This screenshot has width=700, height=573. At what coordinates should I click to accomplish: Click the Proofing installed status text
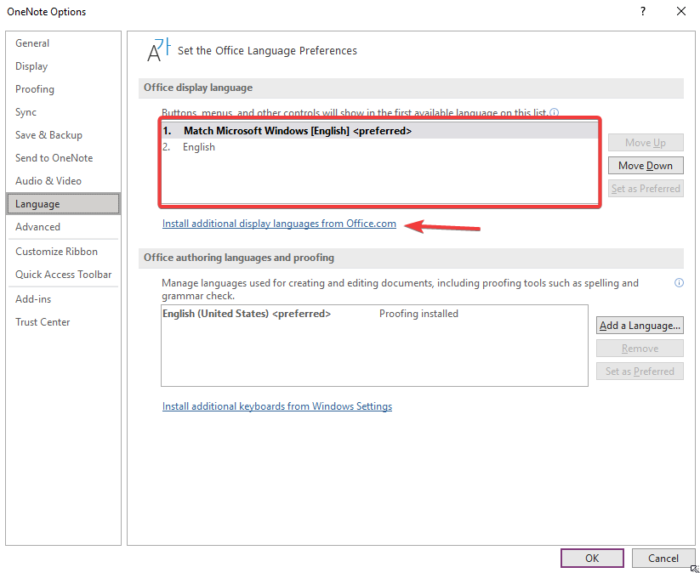(x=419, y=314)
